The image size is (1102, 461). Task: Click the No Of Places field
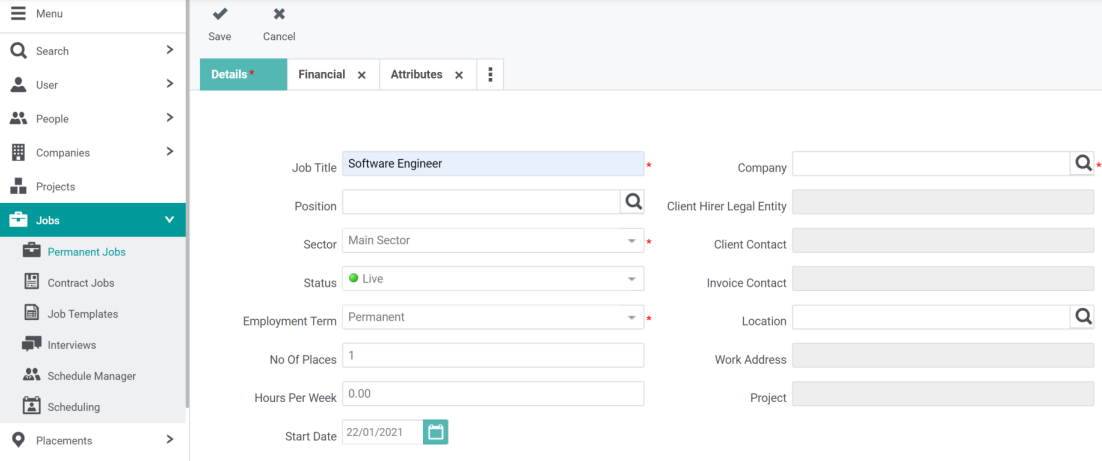coord(493,355)
